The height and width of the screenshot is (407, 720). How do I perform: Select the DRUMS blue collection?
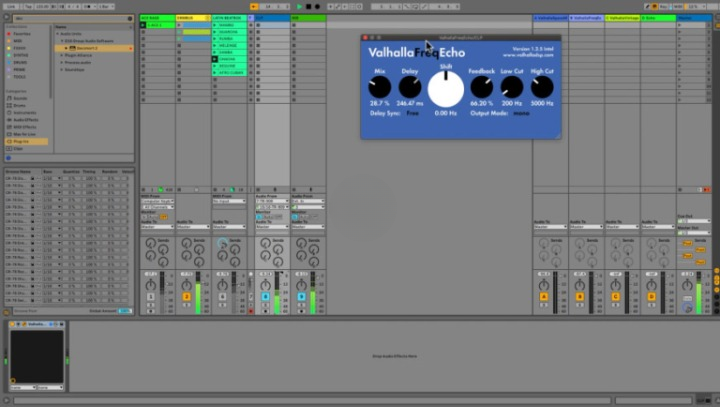[x=18, y=62]
